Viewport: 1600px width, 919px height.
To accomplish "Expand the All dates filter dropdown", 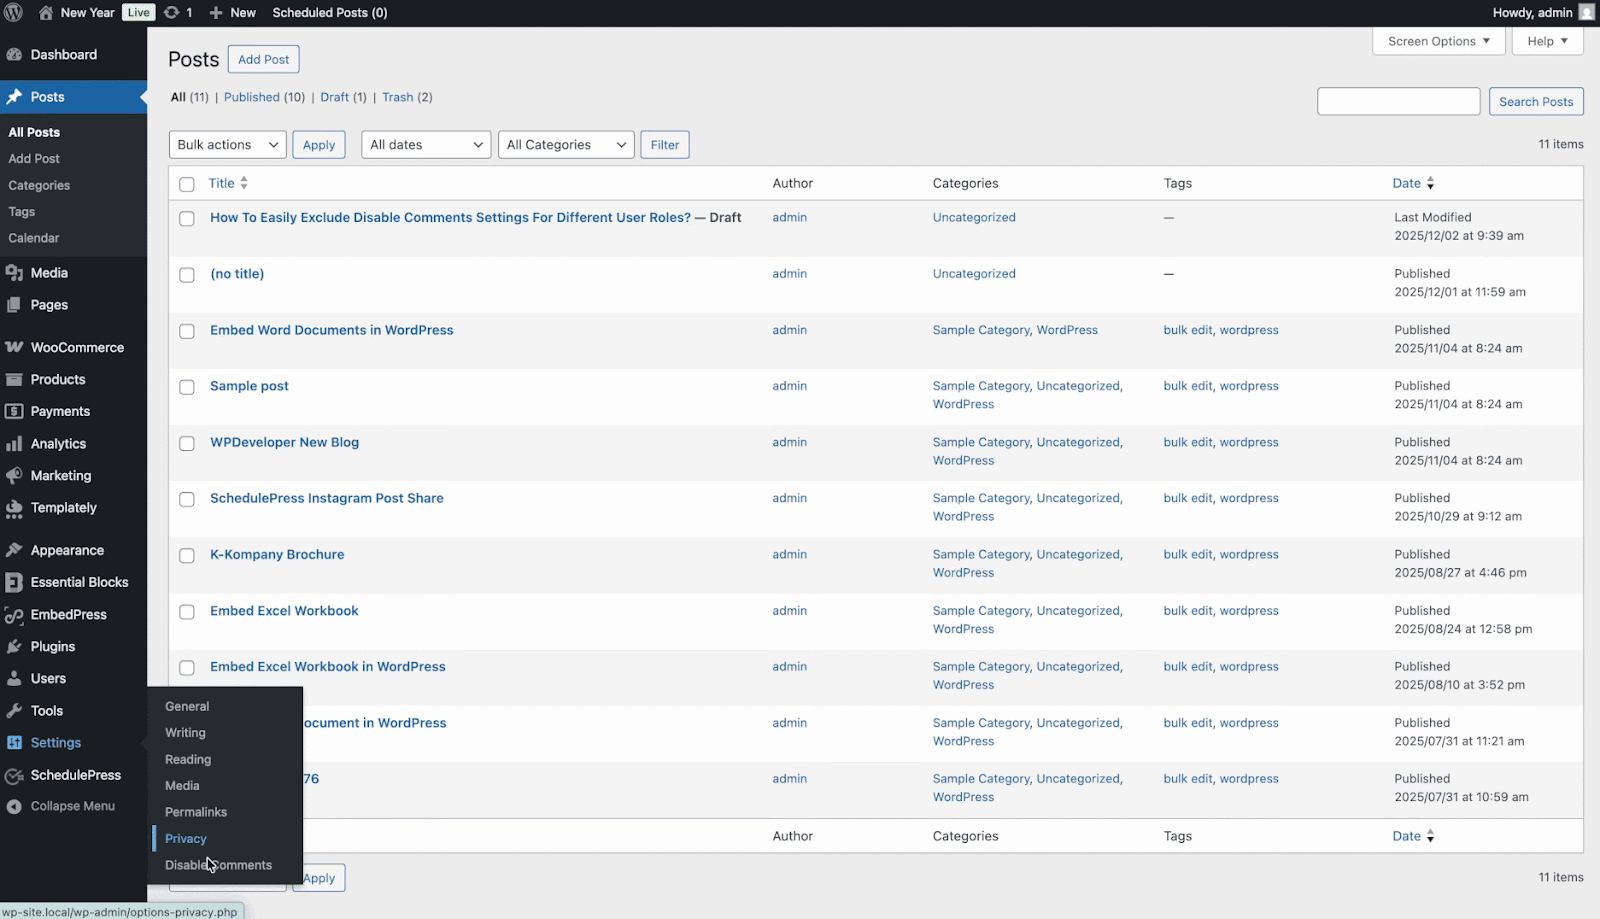I will pos(425,144).
